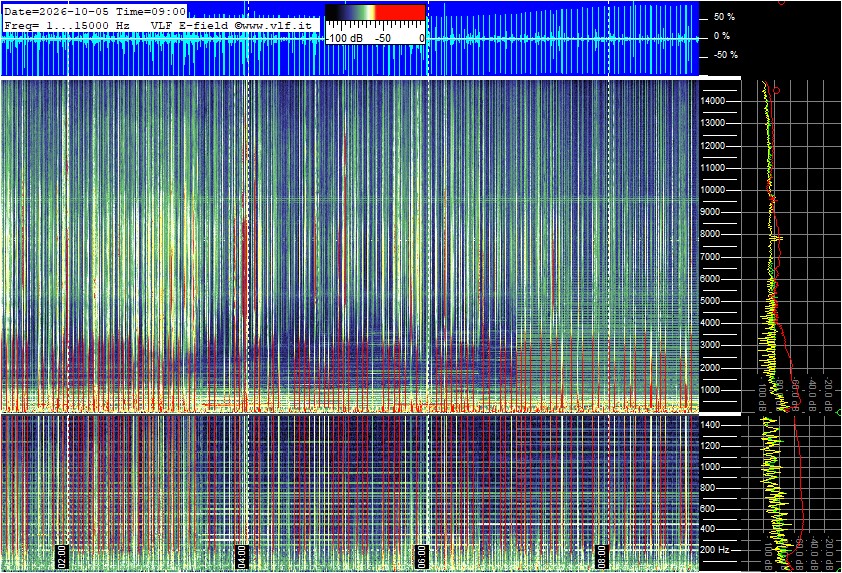Click the 0 % waveform amplitude label
The height and width of the screenshot is (573, 842).
tap(722, 36)
